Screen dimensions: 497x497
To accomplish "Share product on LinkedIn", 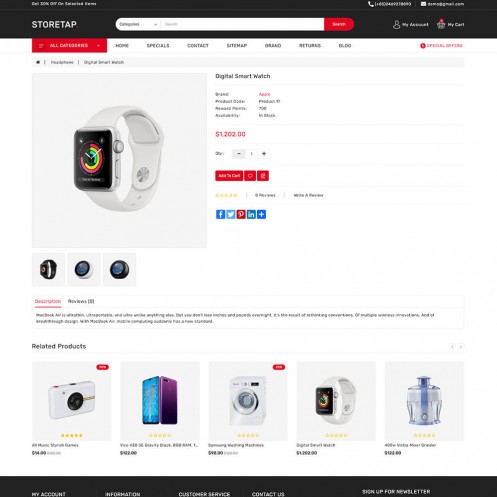I will pos(251,214).
